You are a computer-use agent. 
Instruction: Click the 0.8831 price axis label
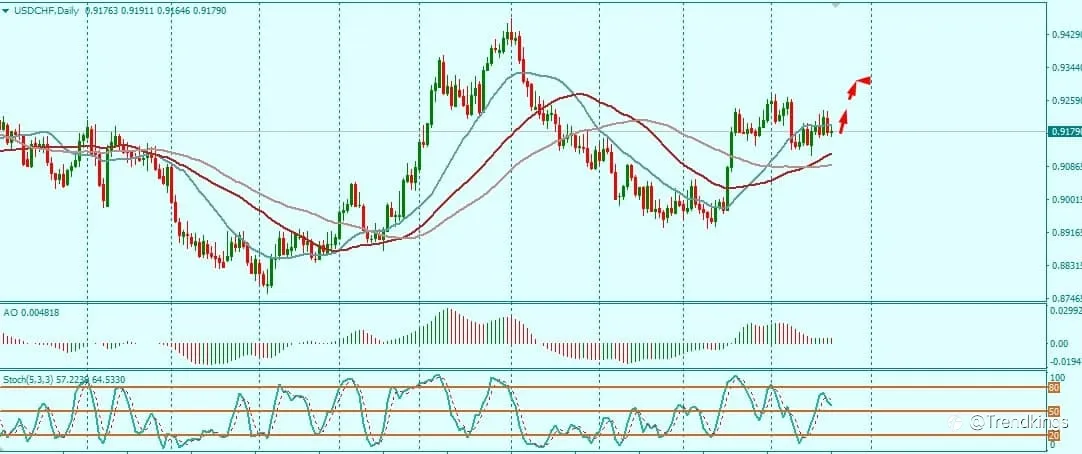pyautogui.click(x=1067, y=266)
